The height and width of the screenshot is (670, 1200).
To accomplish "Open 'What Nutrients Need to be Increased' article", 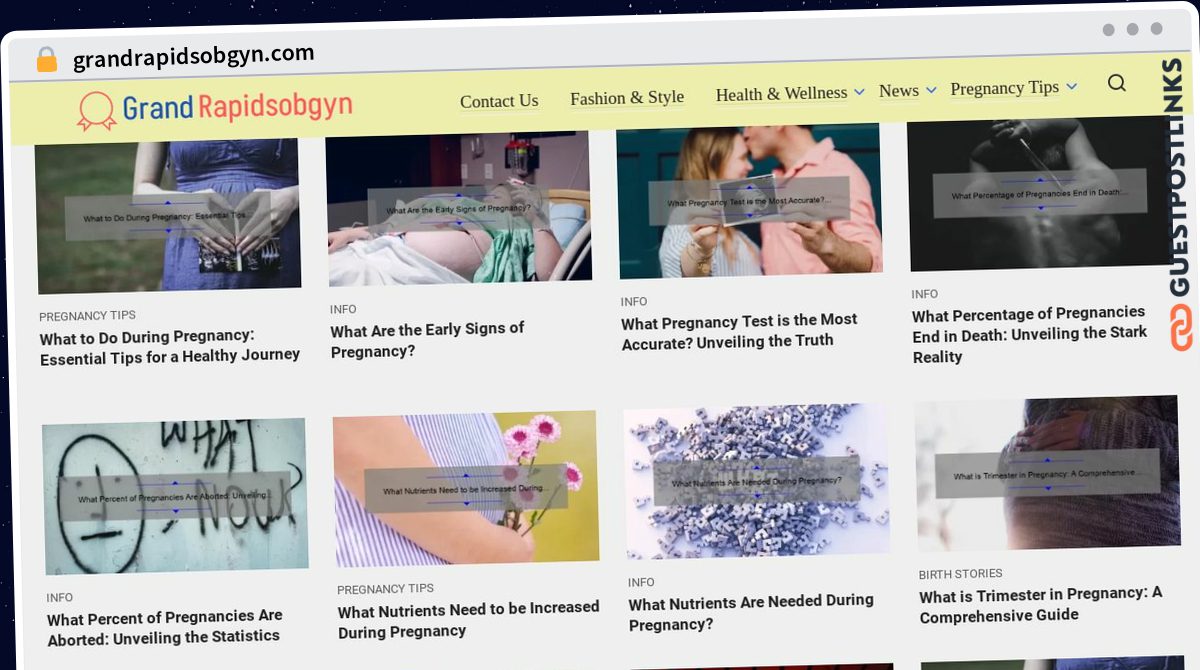I will click(468, 619).
